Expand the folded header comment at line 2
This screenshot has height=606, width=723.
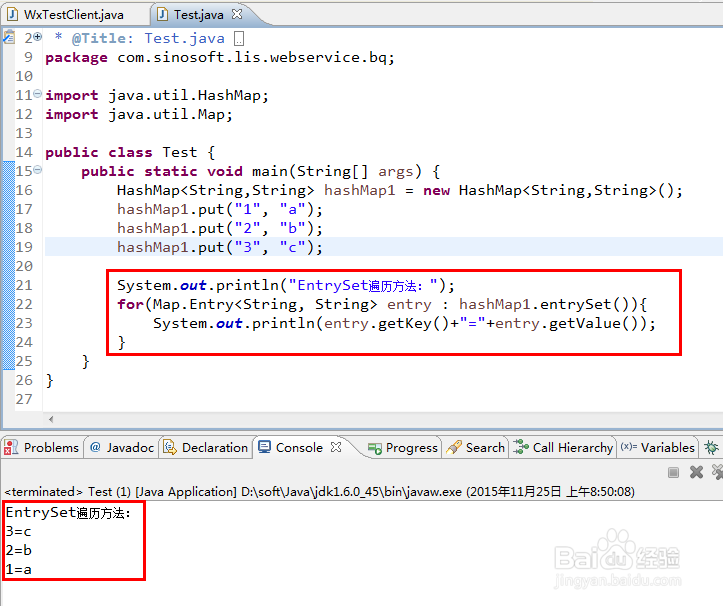pos(38,36)
